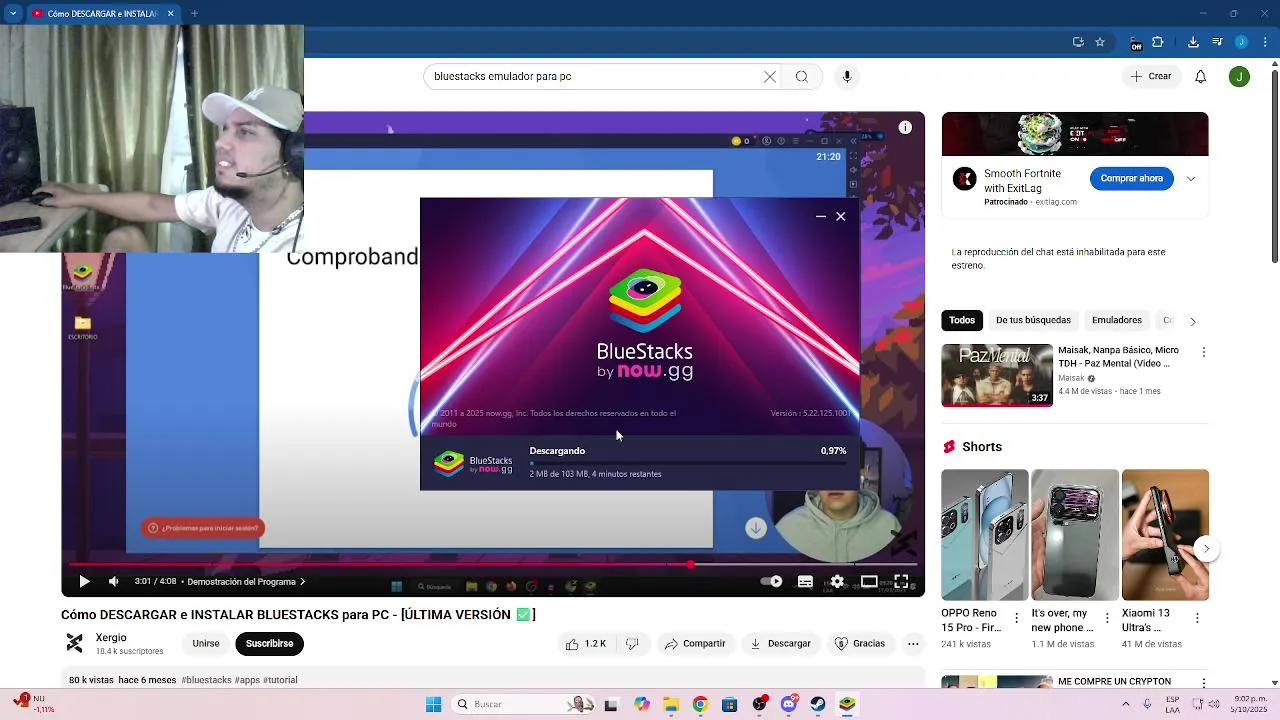1280x720 pixels.
Task: Click the install app icon in address bar
Action: (1078, 42)
